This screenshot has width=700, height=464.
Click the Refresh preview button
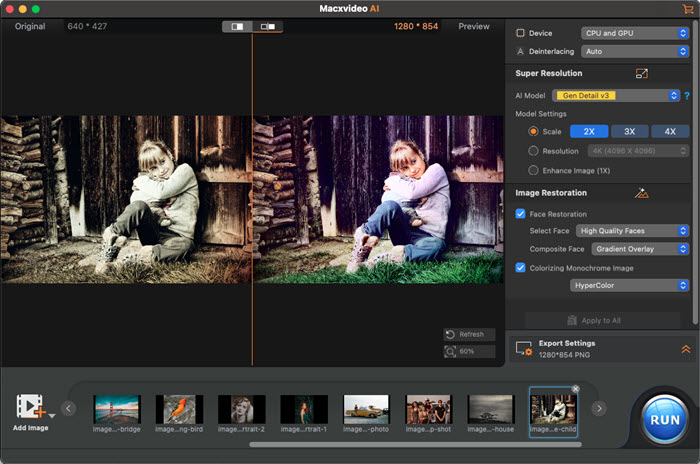470,334
